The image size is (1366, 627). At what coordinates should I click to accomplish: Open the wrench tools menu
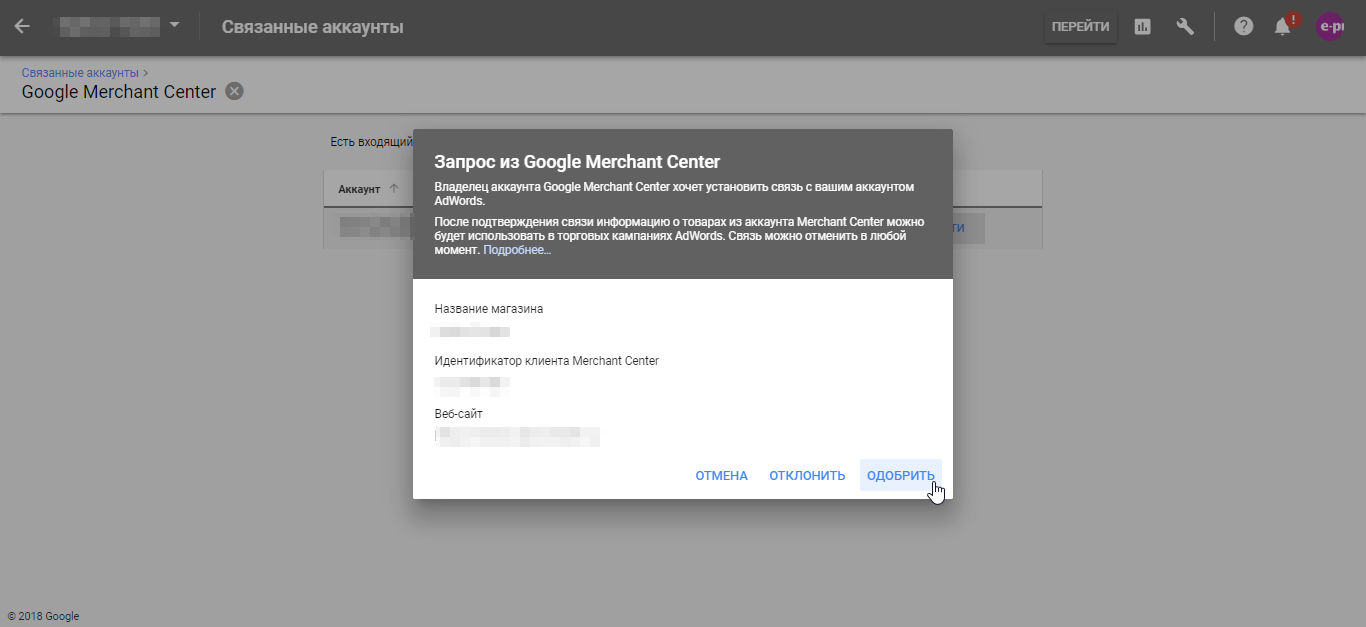[1185, 27]
